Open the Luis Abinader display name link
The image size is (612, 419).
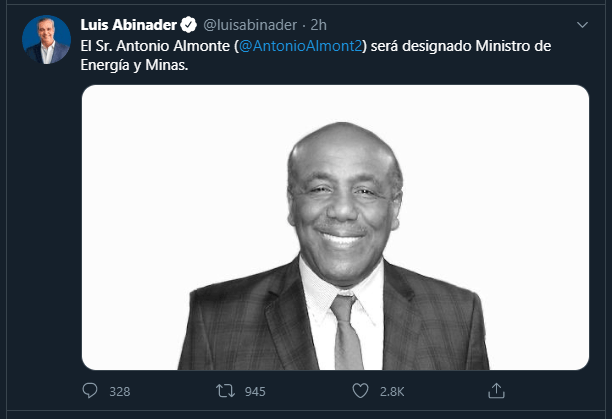click(x=127, y=23)
